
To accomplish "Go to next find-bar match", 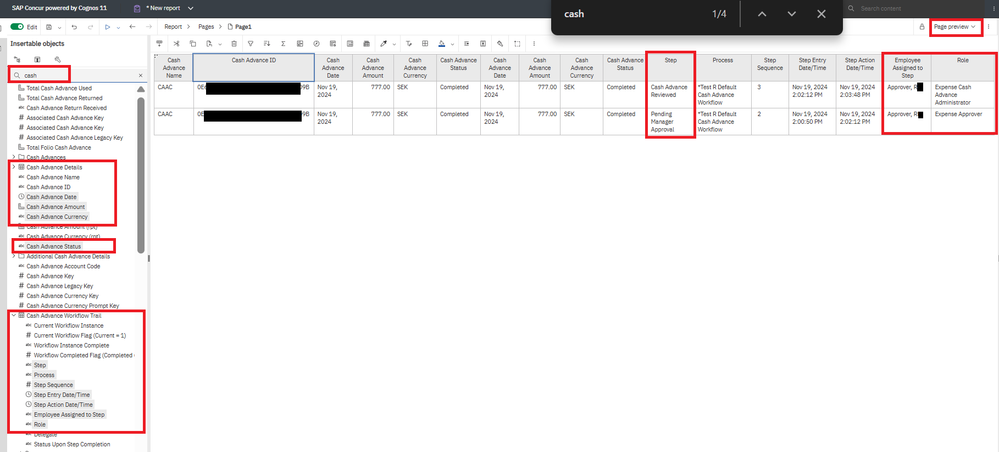I will [x=791, y=14].
